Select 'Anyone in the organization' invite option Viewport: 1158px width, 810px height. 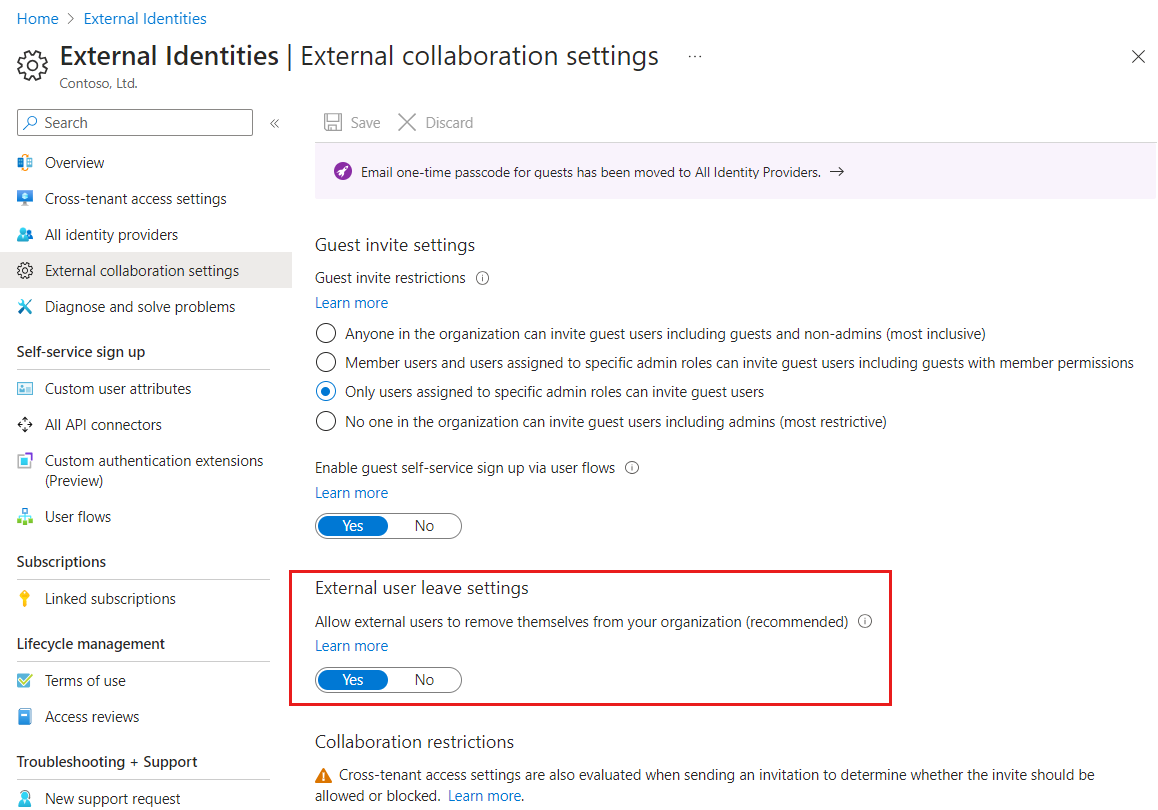pos(326,333)
